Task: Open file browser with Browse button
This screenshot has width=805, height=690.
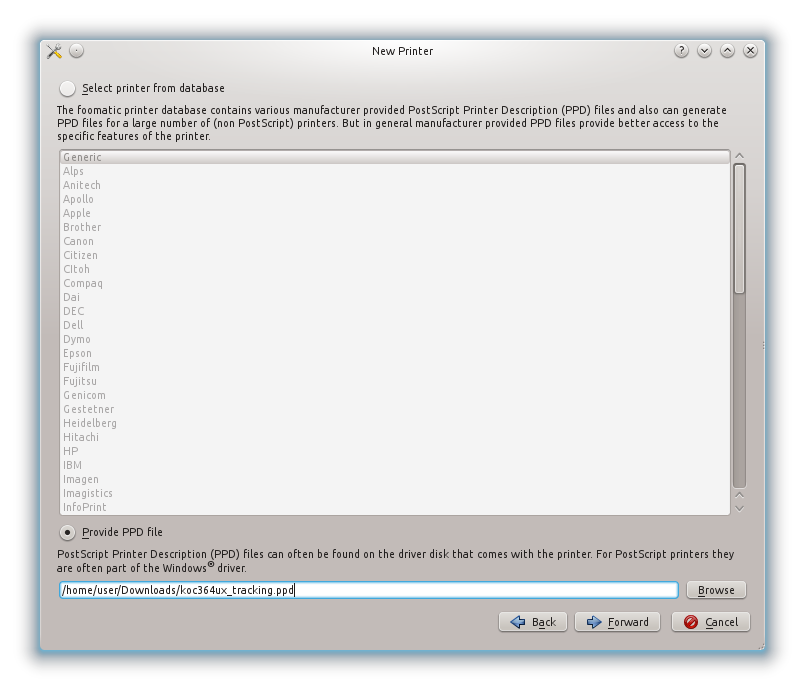Action: 716,590
